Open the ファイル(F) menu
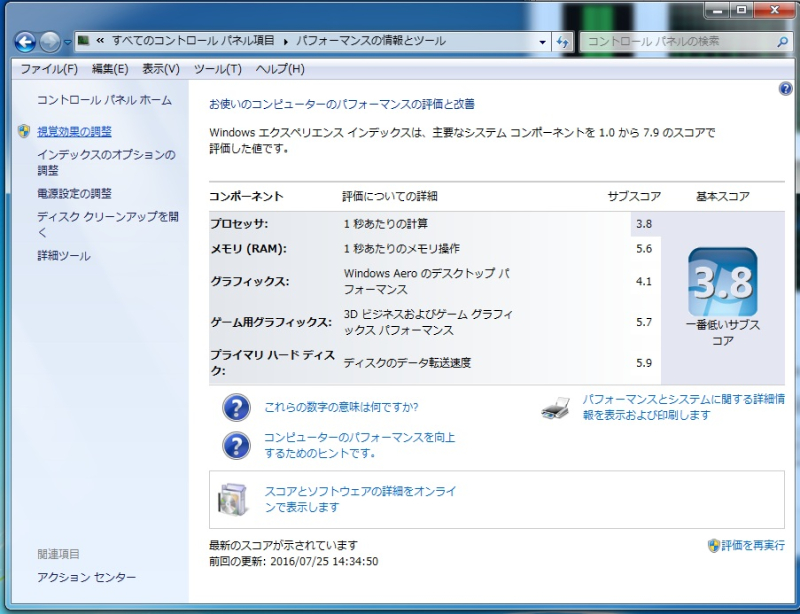The width and height of the screenshot is (800, 614). pyautogui.click(x=49, y=69)
